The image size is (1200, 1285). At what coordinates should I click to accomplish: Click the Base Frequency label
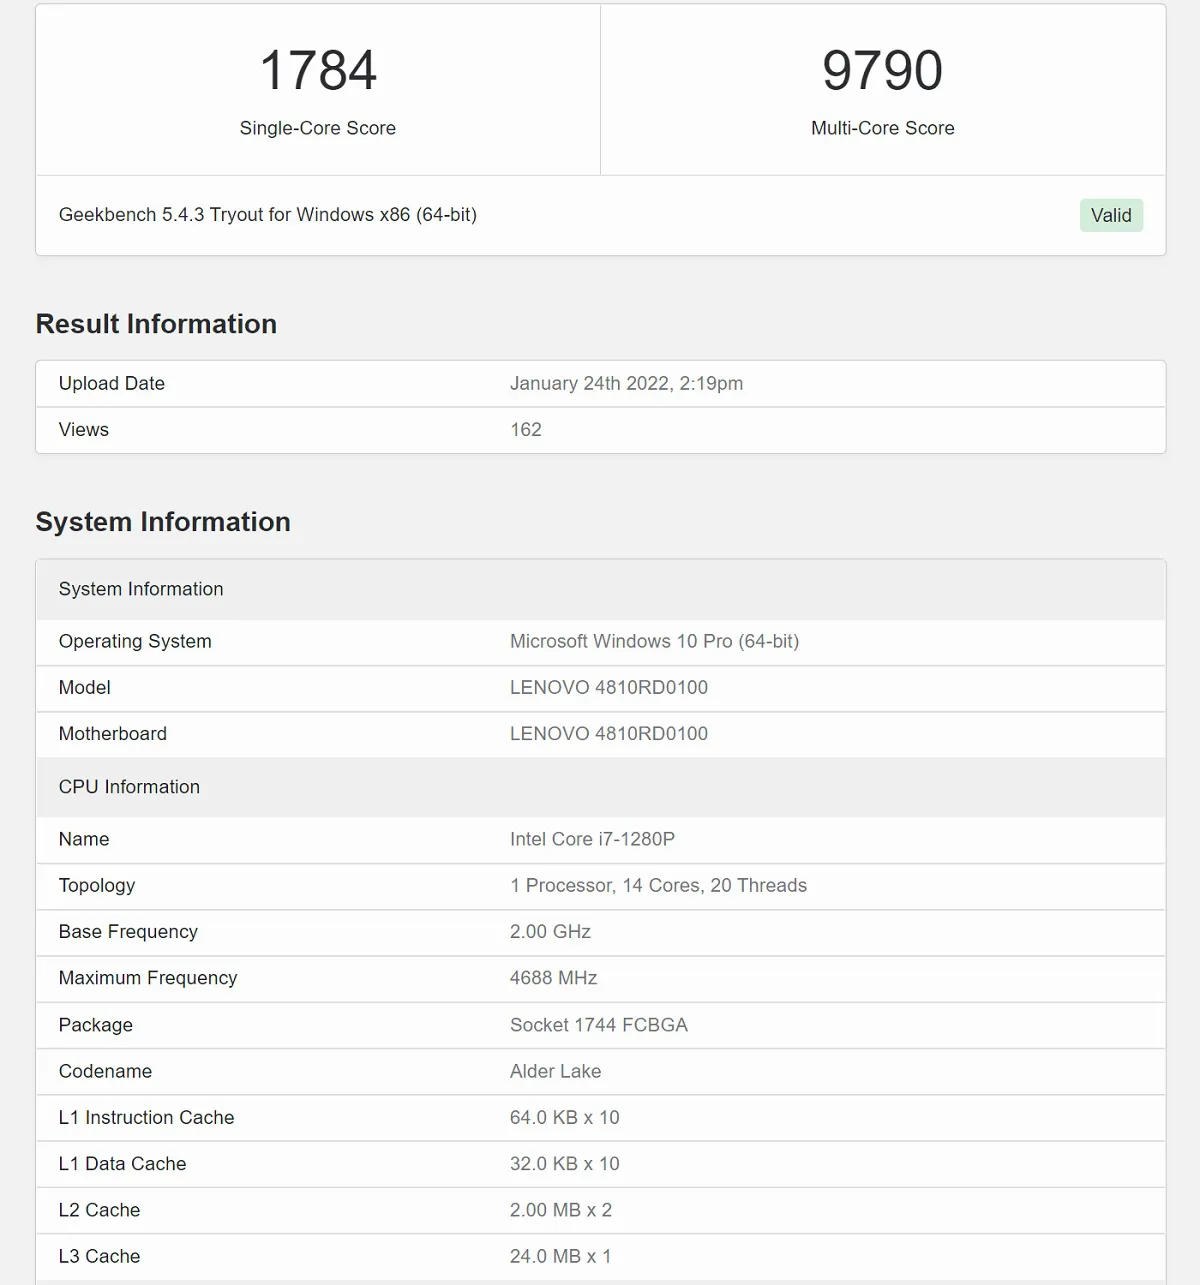point(128,932)
